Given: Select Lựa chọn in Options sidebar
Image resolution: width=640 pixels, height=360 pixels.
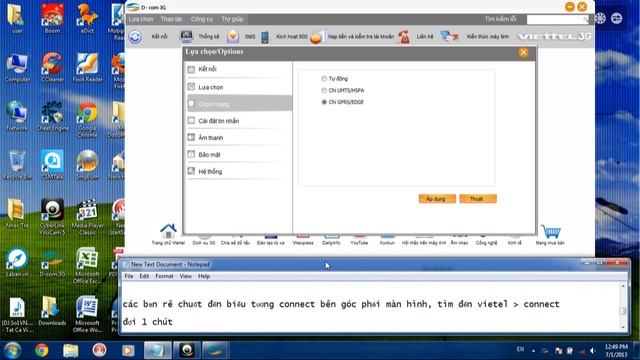Looking at the screenshot, I should point(239,87).
